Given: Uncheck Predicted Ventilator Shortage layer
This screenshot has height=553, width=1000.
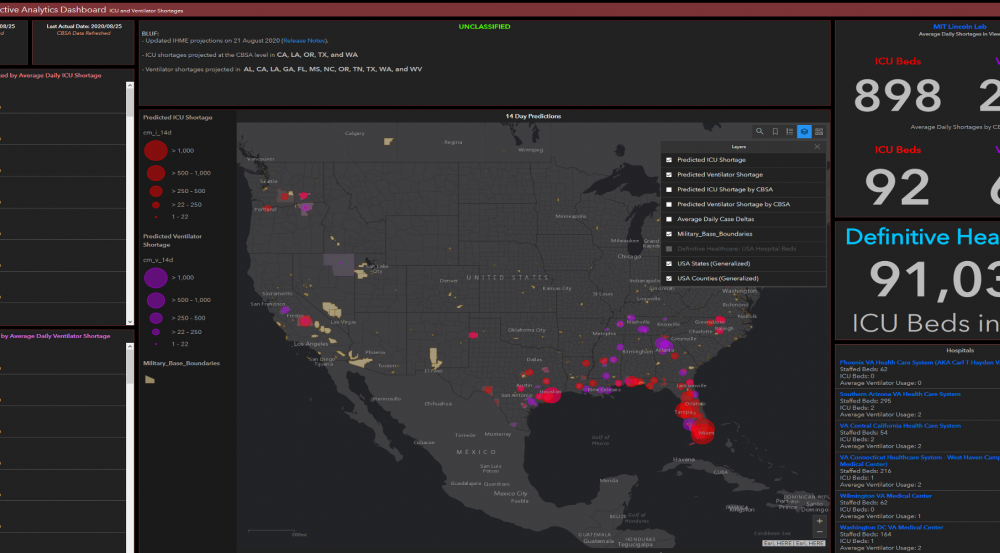Looking at the screenshot, I should (x=669, y=175).
